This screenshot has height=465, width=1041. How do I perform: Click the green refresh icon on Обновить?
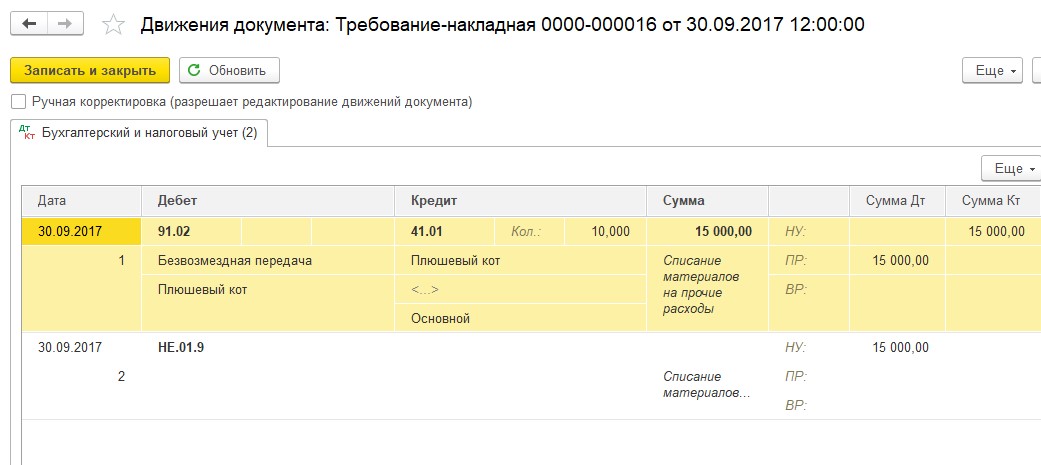pyautogui.click(x=194, y=70)
